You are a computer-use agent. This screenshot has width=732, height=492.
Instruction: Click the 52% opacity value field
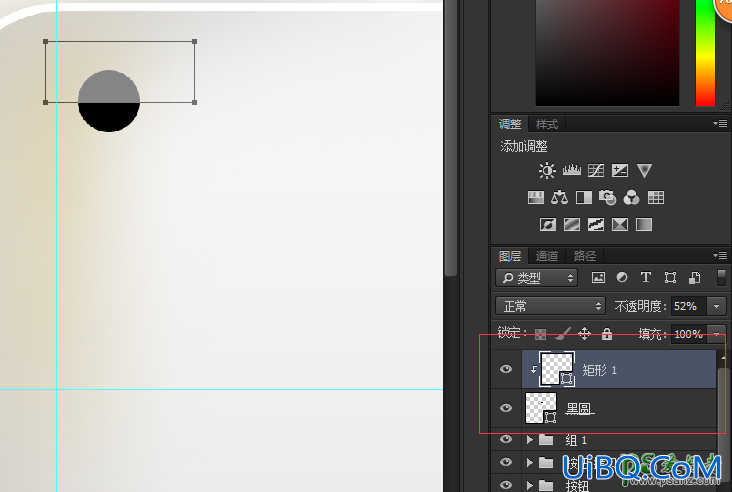(689, 306)
